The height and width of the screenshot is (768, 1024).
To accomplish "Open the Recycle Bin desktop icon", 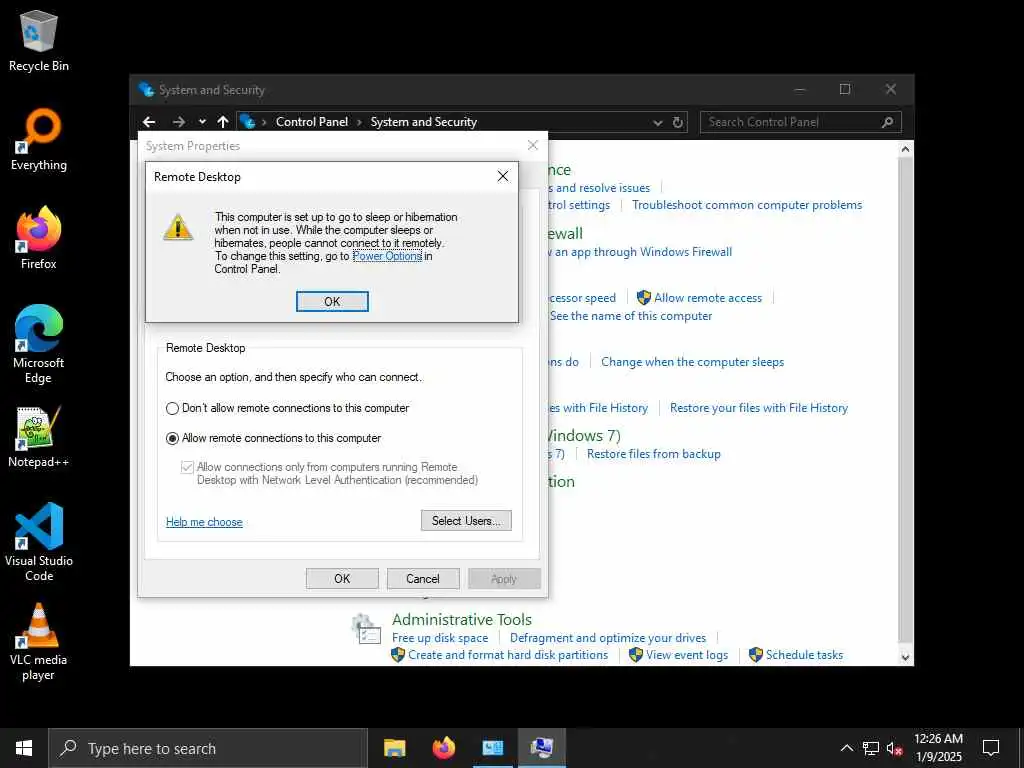I will click(x=39, y=40).
